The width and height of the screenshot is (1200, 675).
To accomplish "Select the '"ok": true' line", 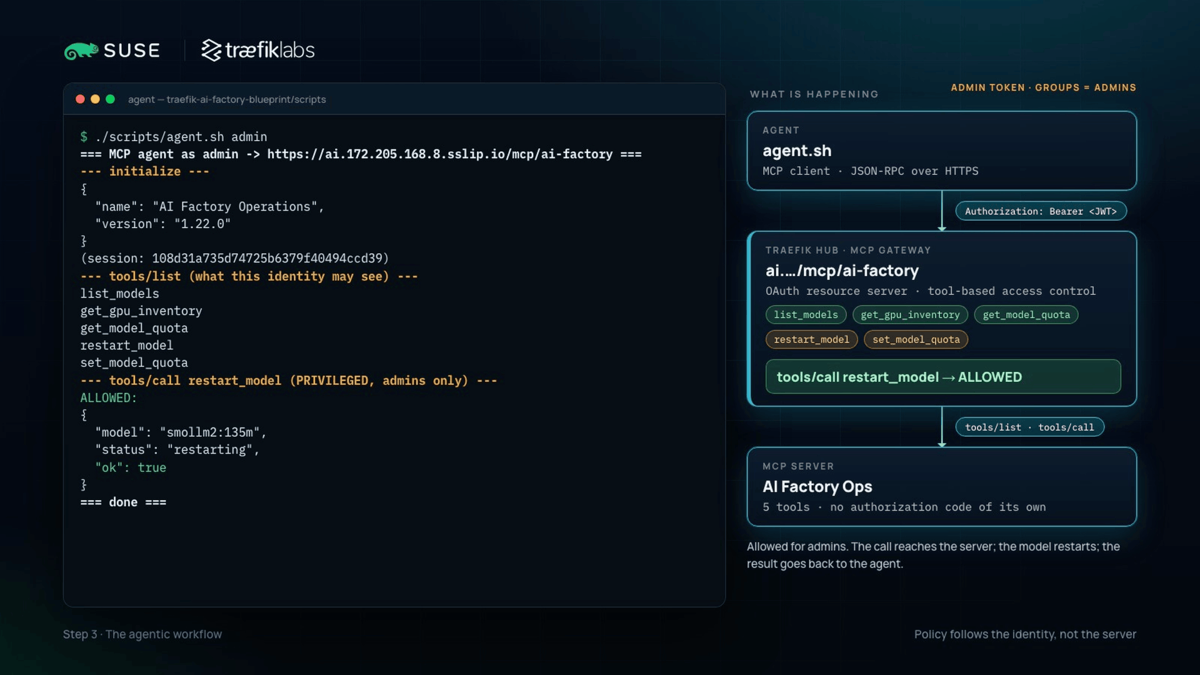I will [131, 468].
